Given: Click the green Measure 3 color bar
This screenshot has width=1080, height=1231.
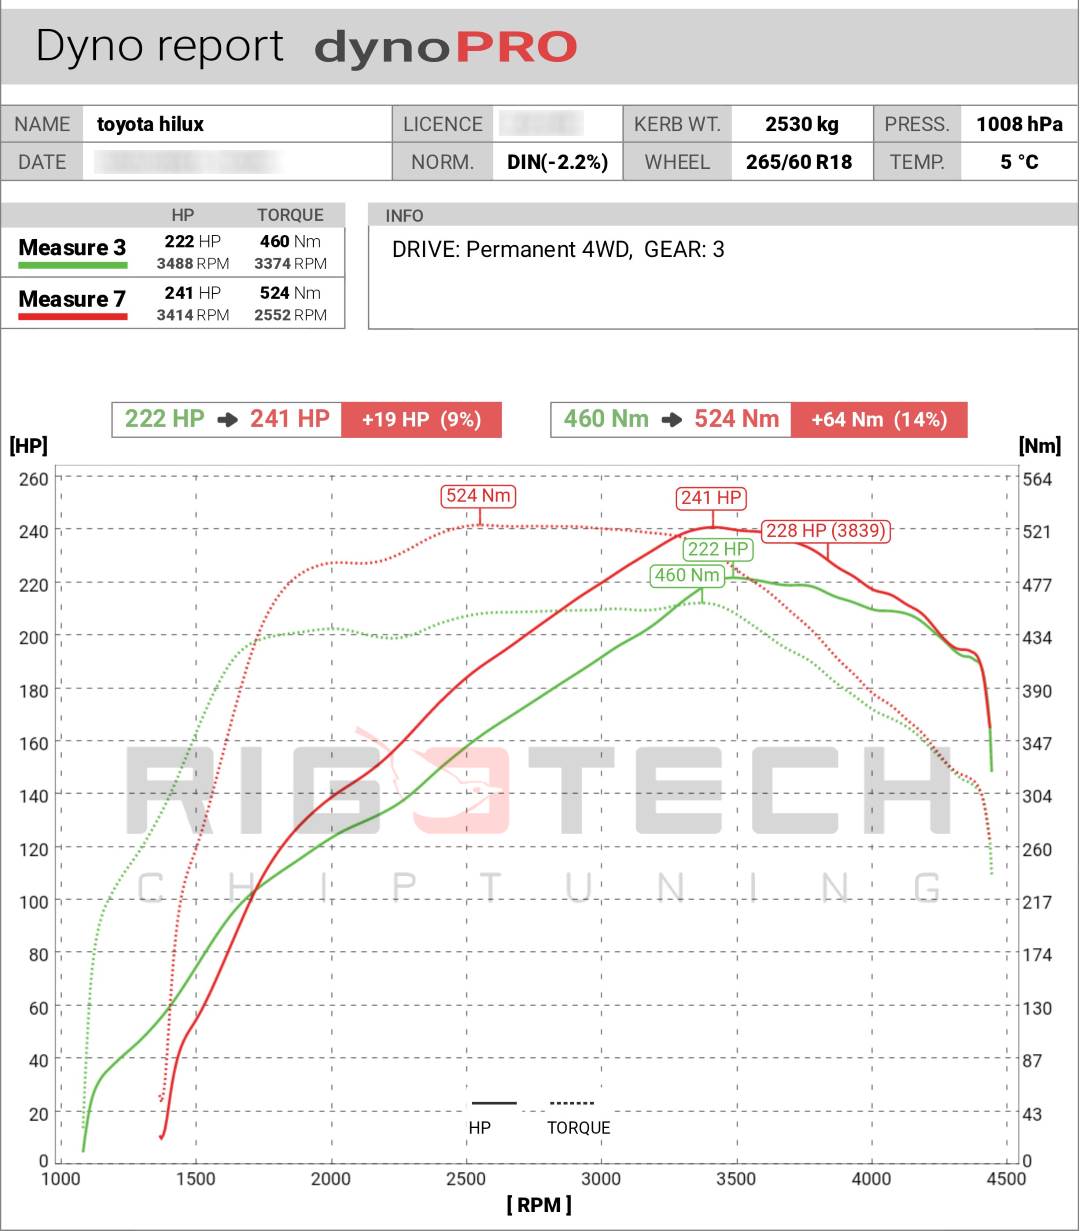Looking at the screenshot, I should click(x=73, y=266).
